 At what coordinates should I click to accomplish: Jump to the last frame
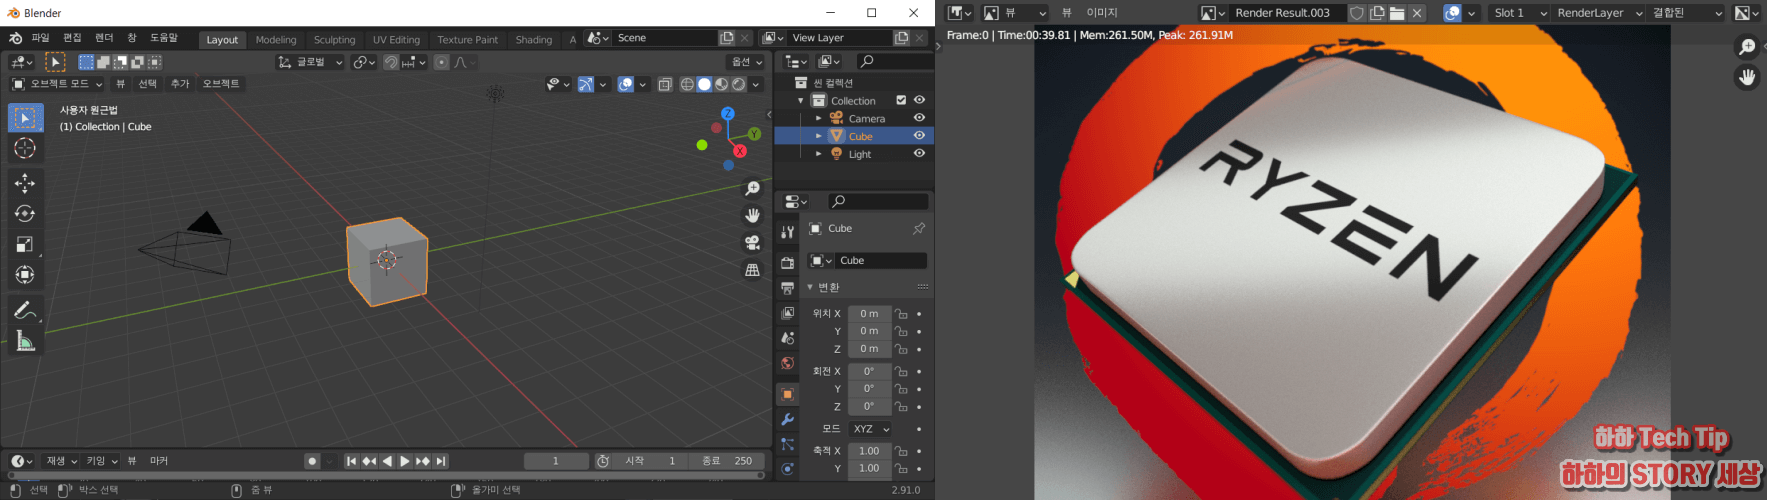pos(441,461)
